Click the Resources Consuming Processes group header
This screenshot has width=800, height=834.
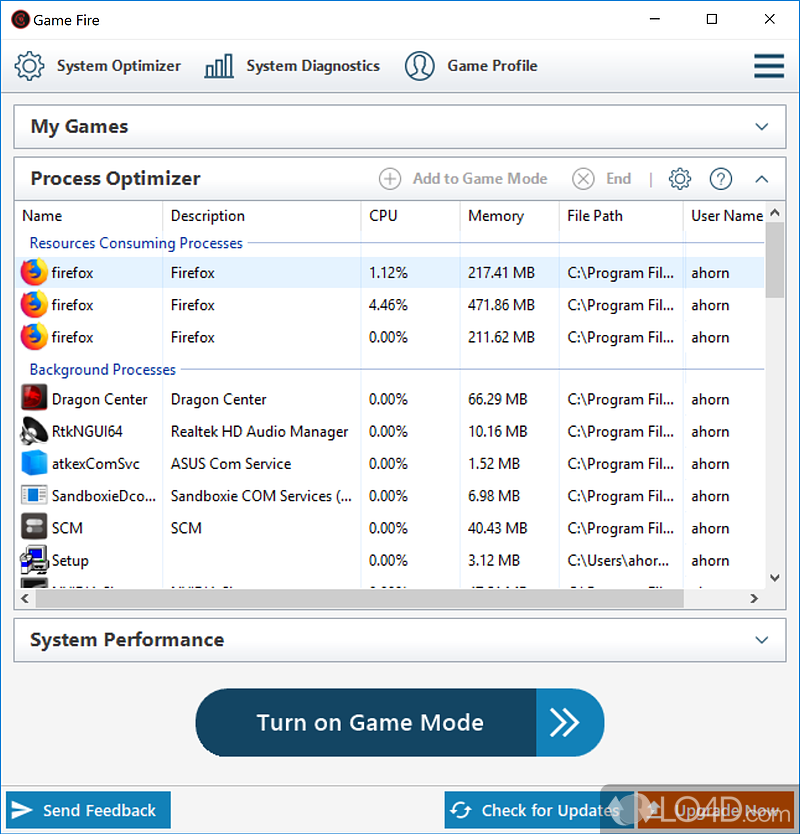(x=136, y=243)
